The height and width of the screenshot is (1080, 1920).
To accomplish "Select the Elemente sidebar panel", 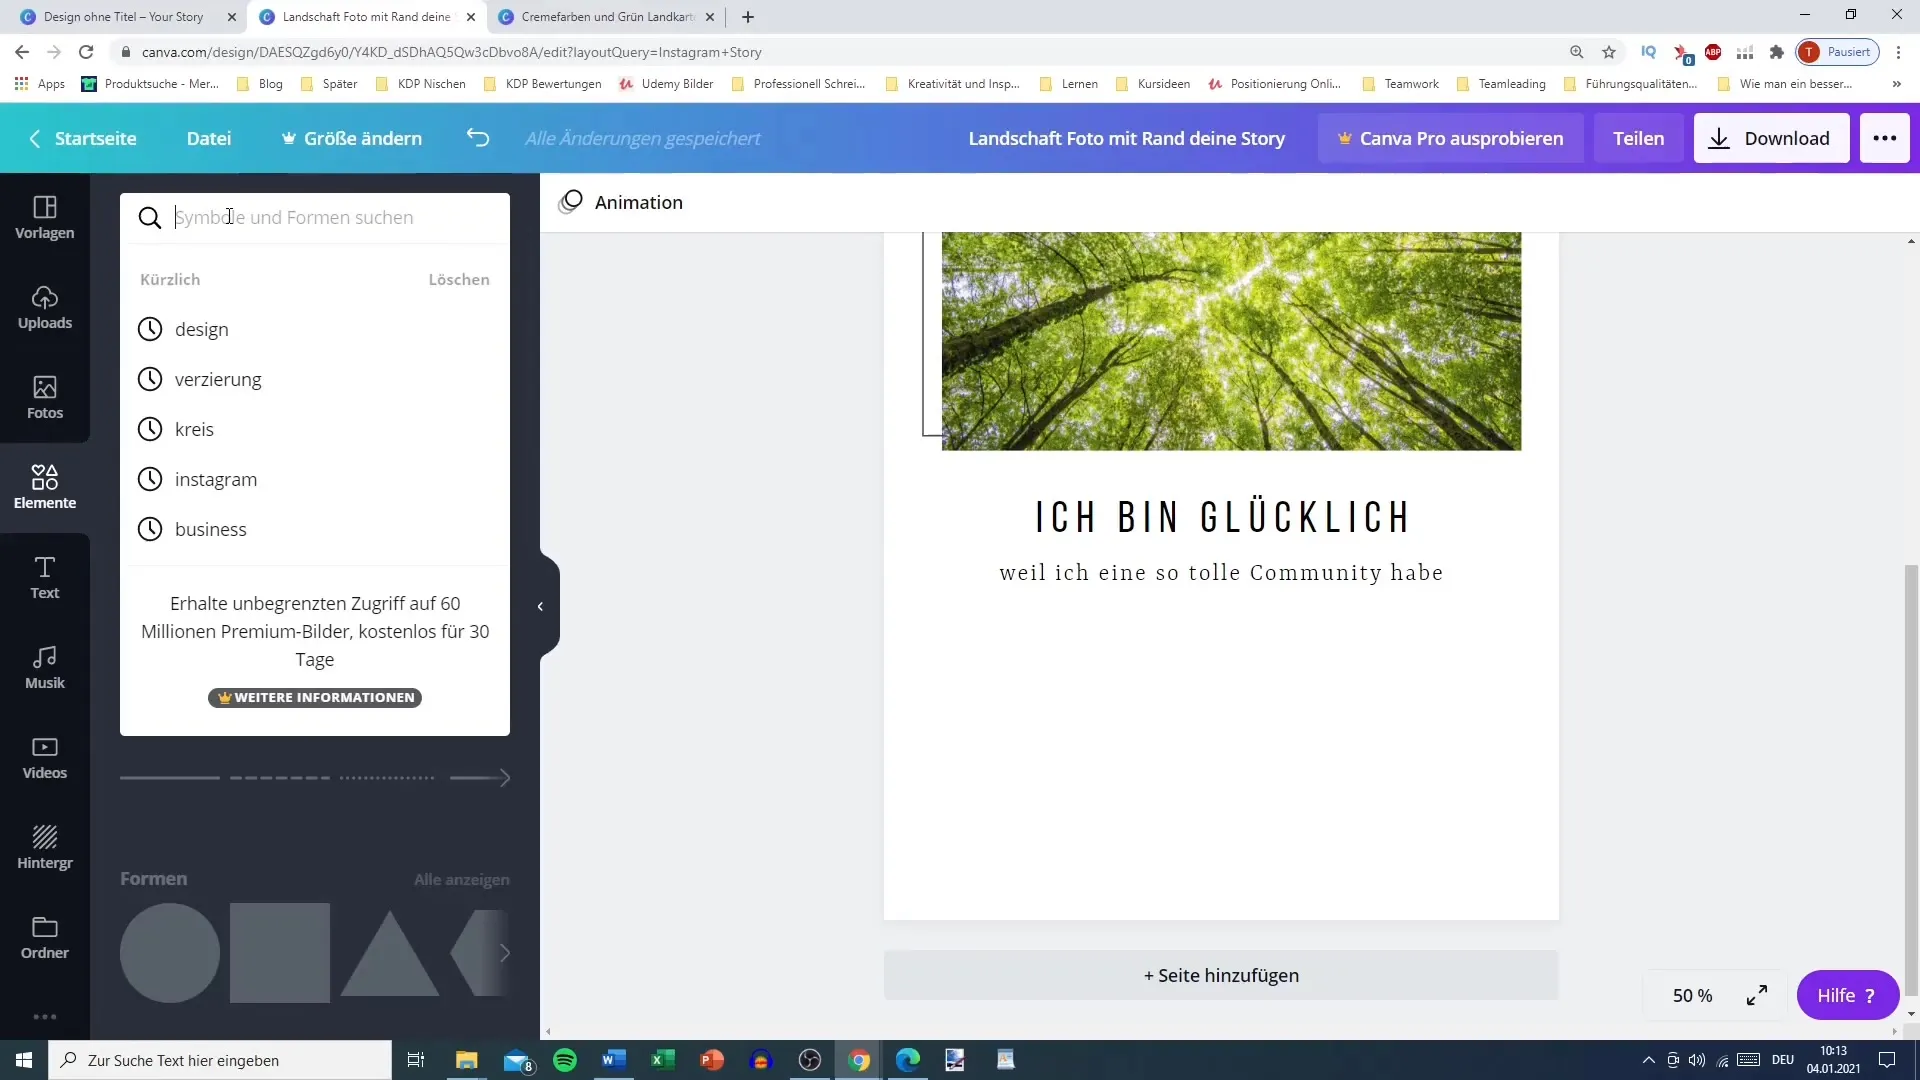I will 44,487.
